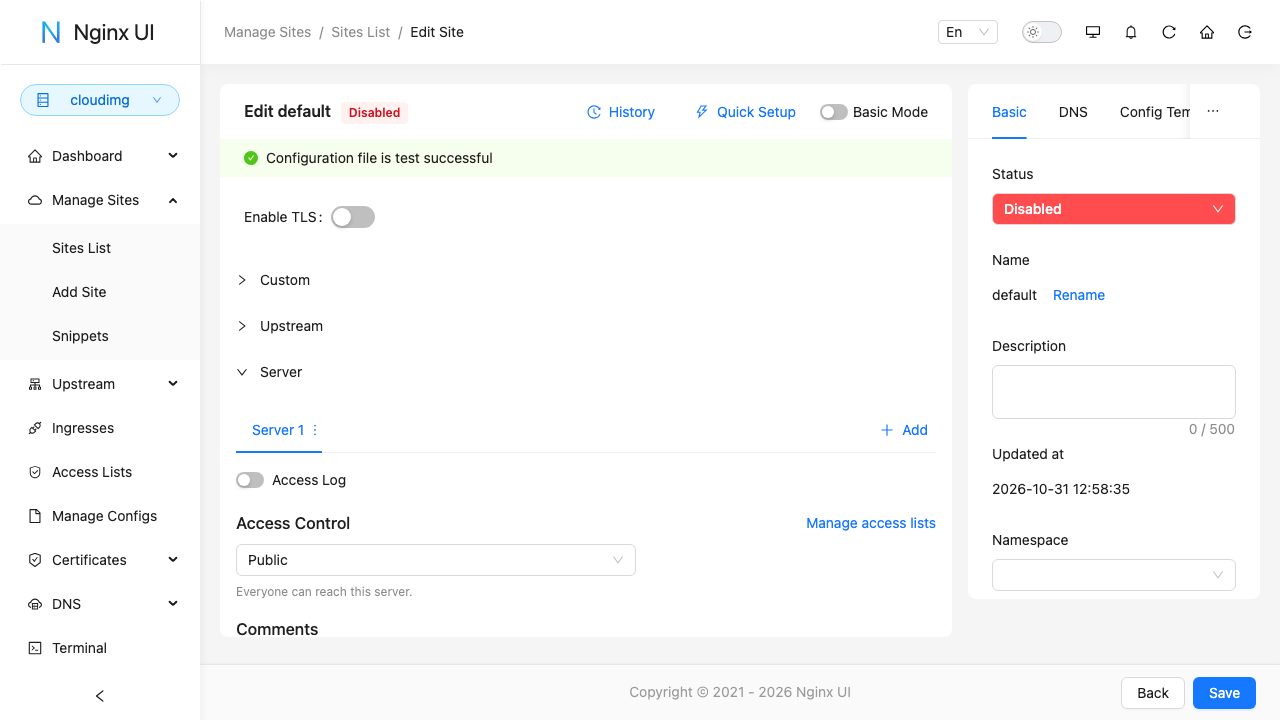Click the reload icon in header

(1169, 32)
